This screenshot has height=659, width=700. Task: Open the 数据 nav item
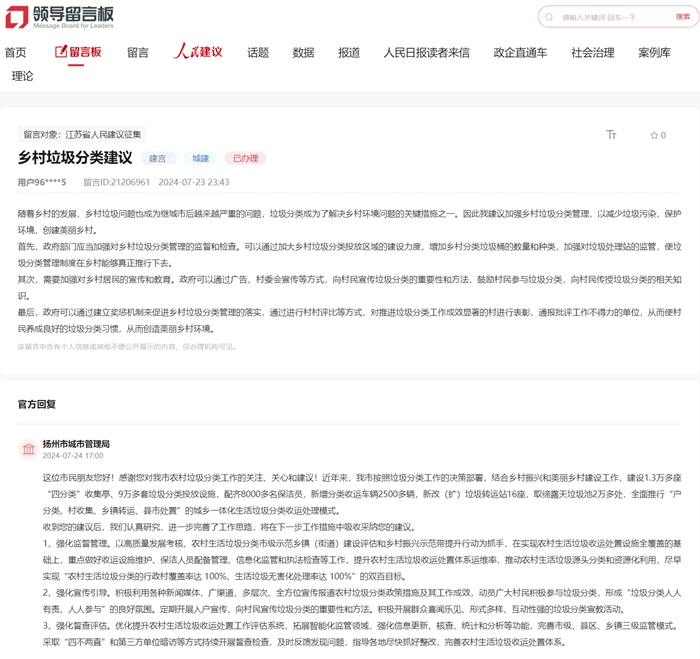[304, 53]
